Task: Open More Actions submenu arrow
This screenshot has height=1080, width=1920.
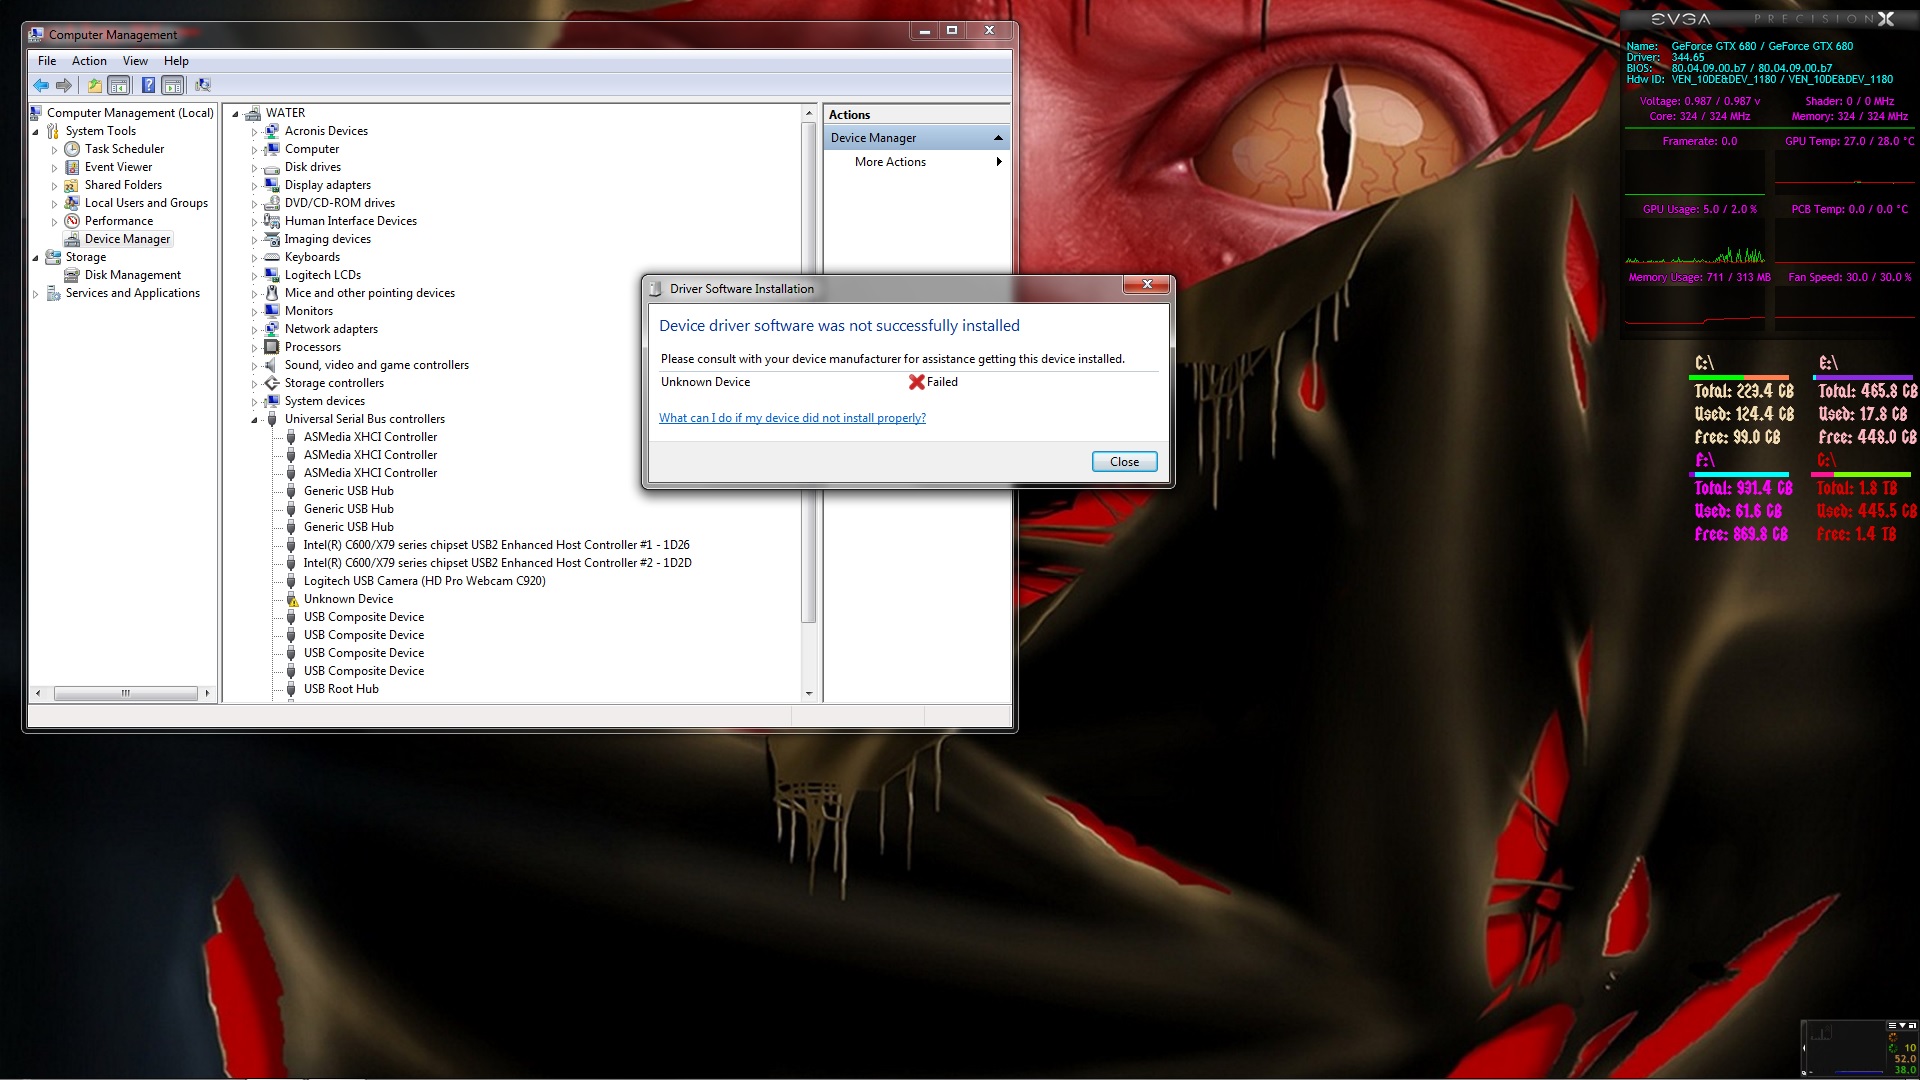Action: 998,162
